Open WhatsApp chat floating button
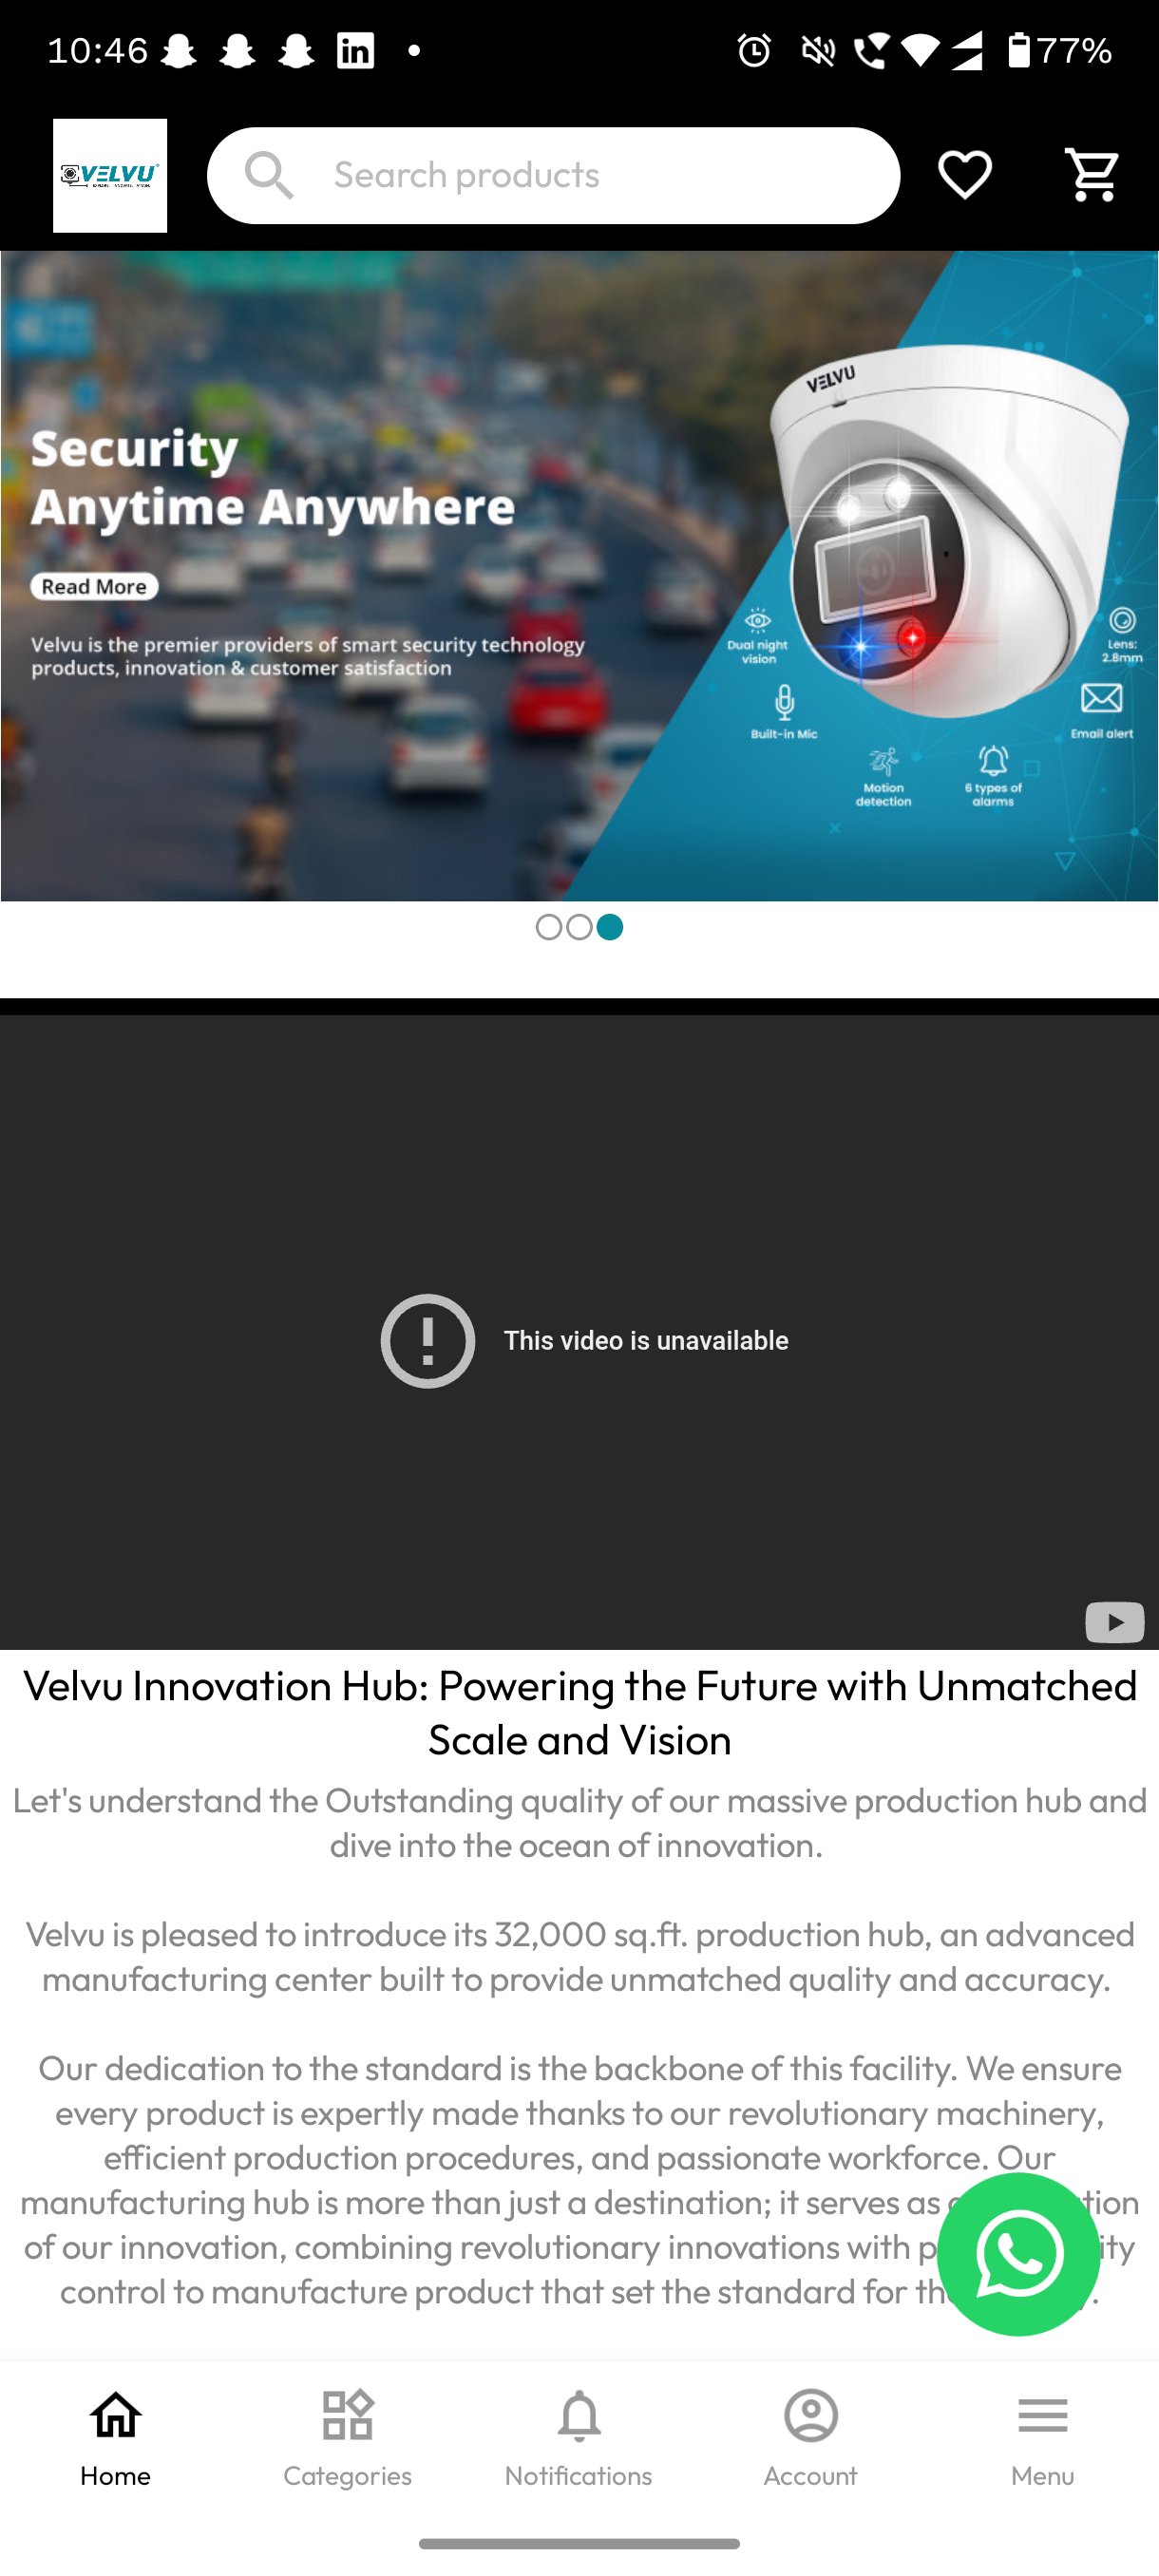The width and height of the screenshot is (1159, 2576). point(1018,2254)
